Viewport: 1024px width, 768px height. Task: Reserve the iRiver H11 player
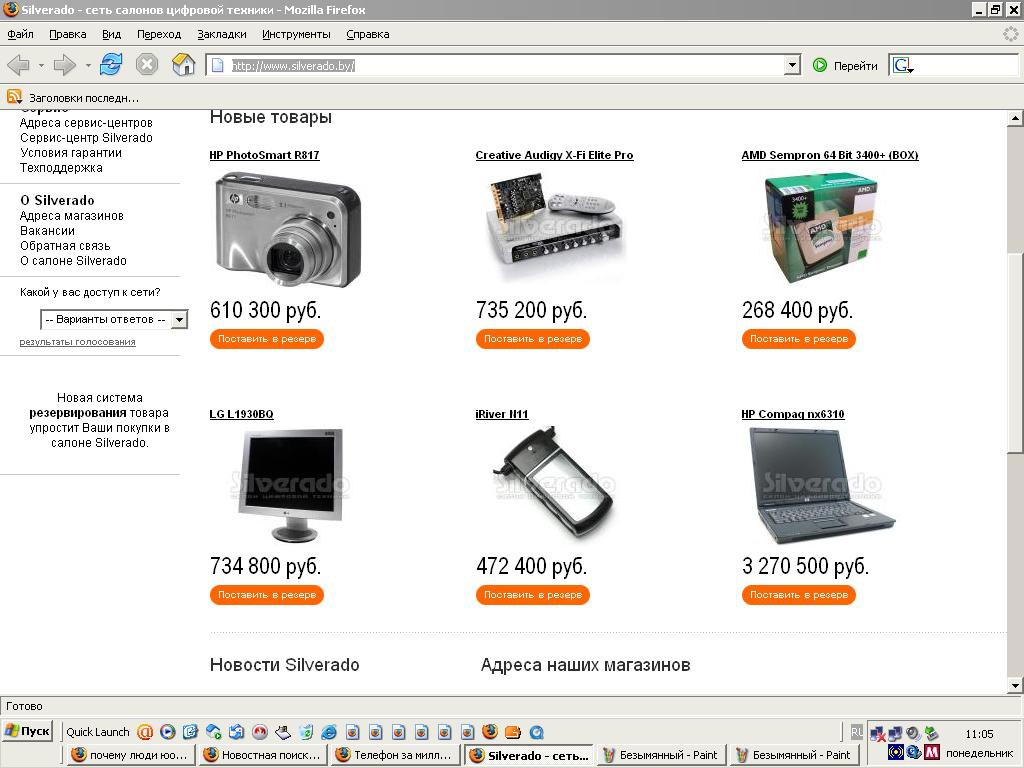[533, 595]
